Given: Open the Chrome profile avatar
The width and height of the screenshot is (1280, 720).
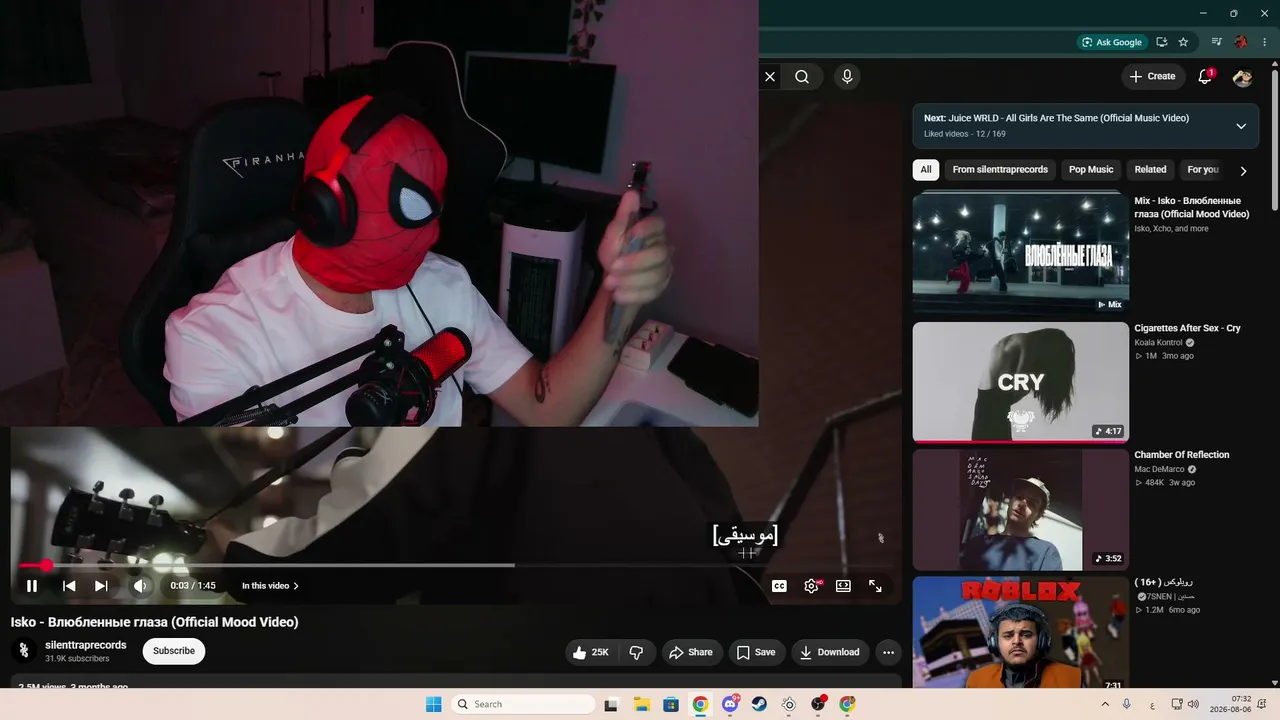Looking at the screenshot, I should pos(1241,42).
